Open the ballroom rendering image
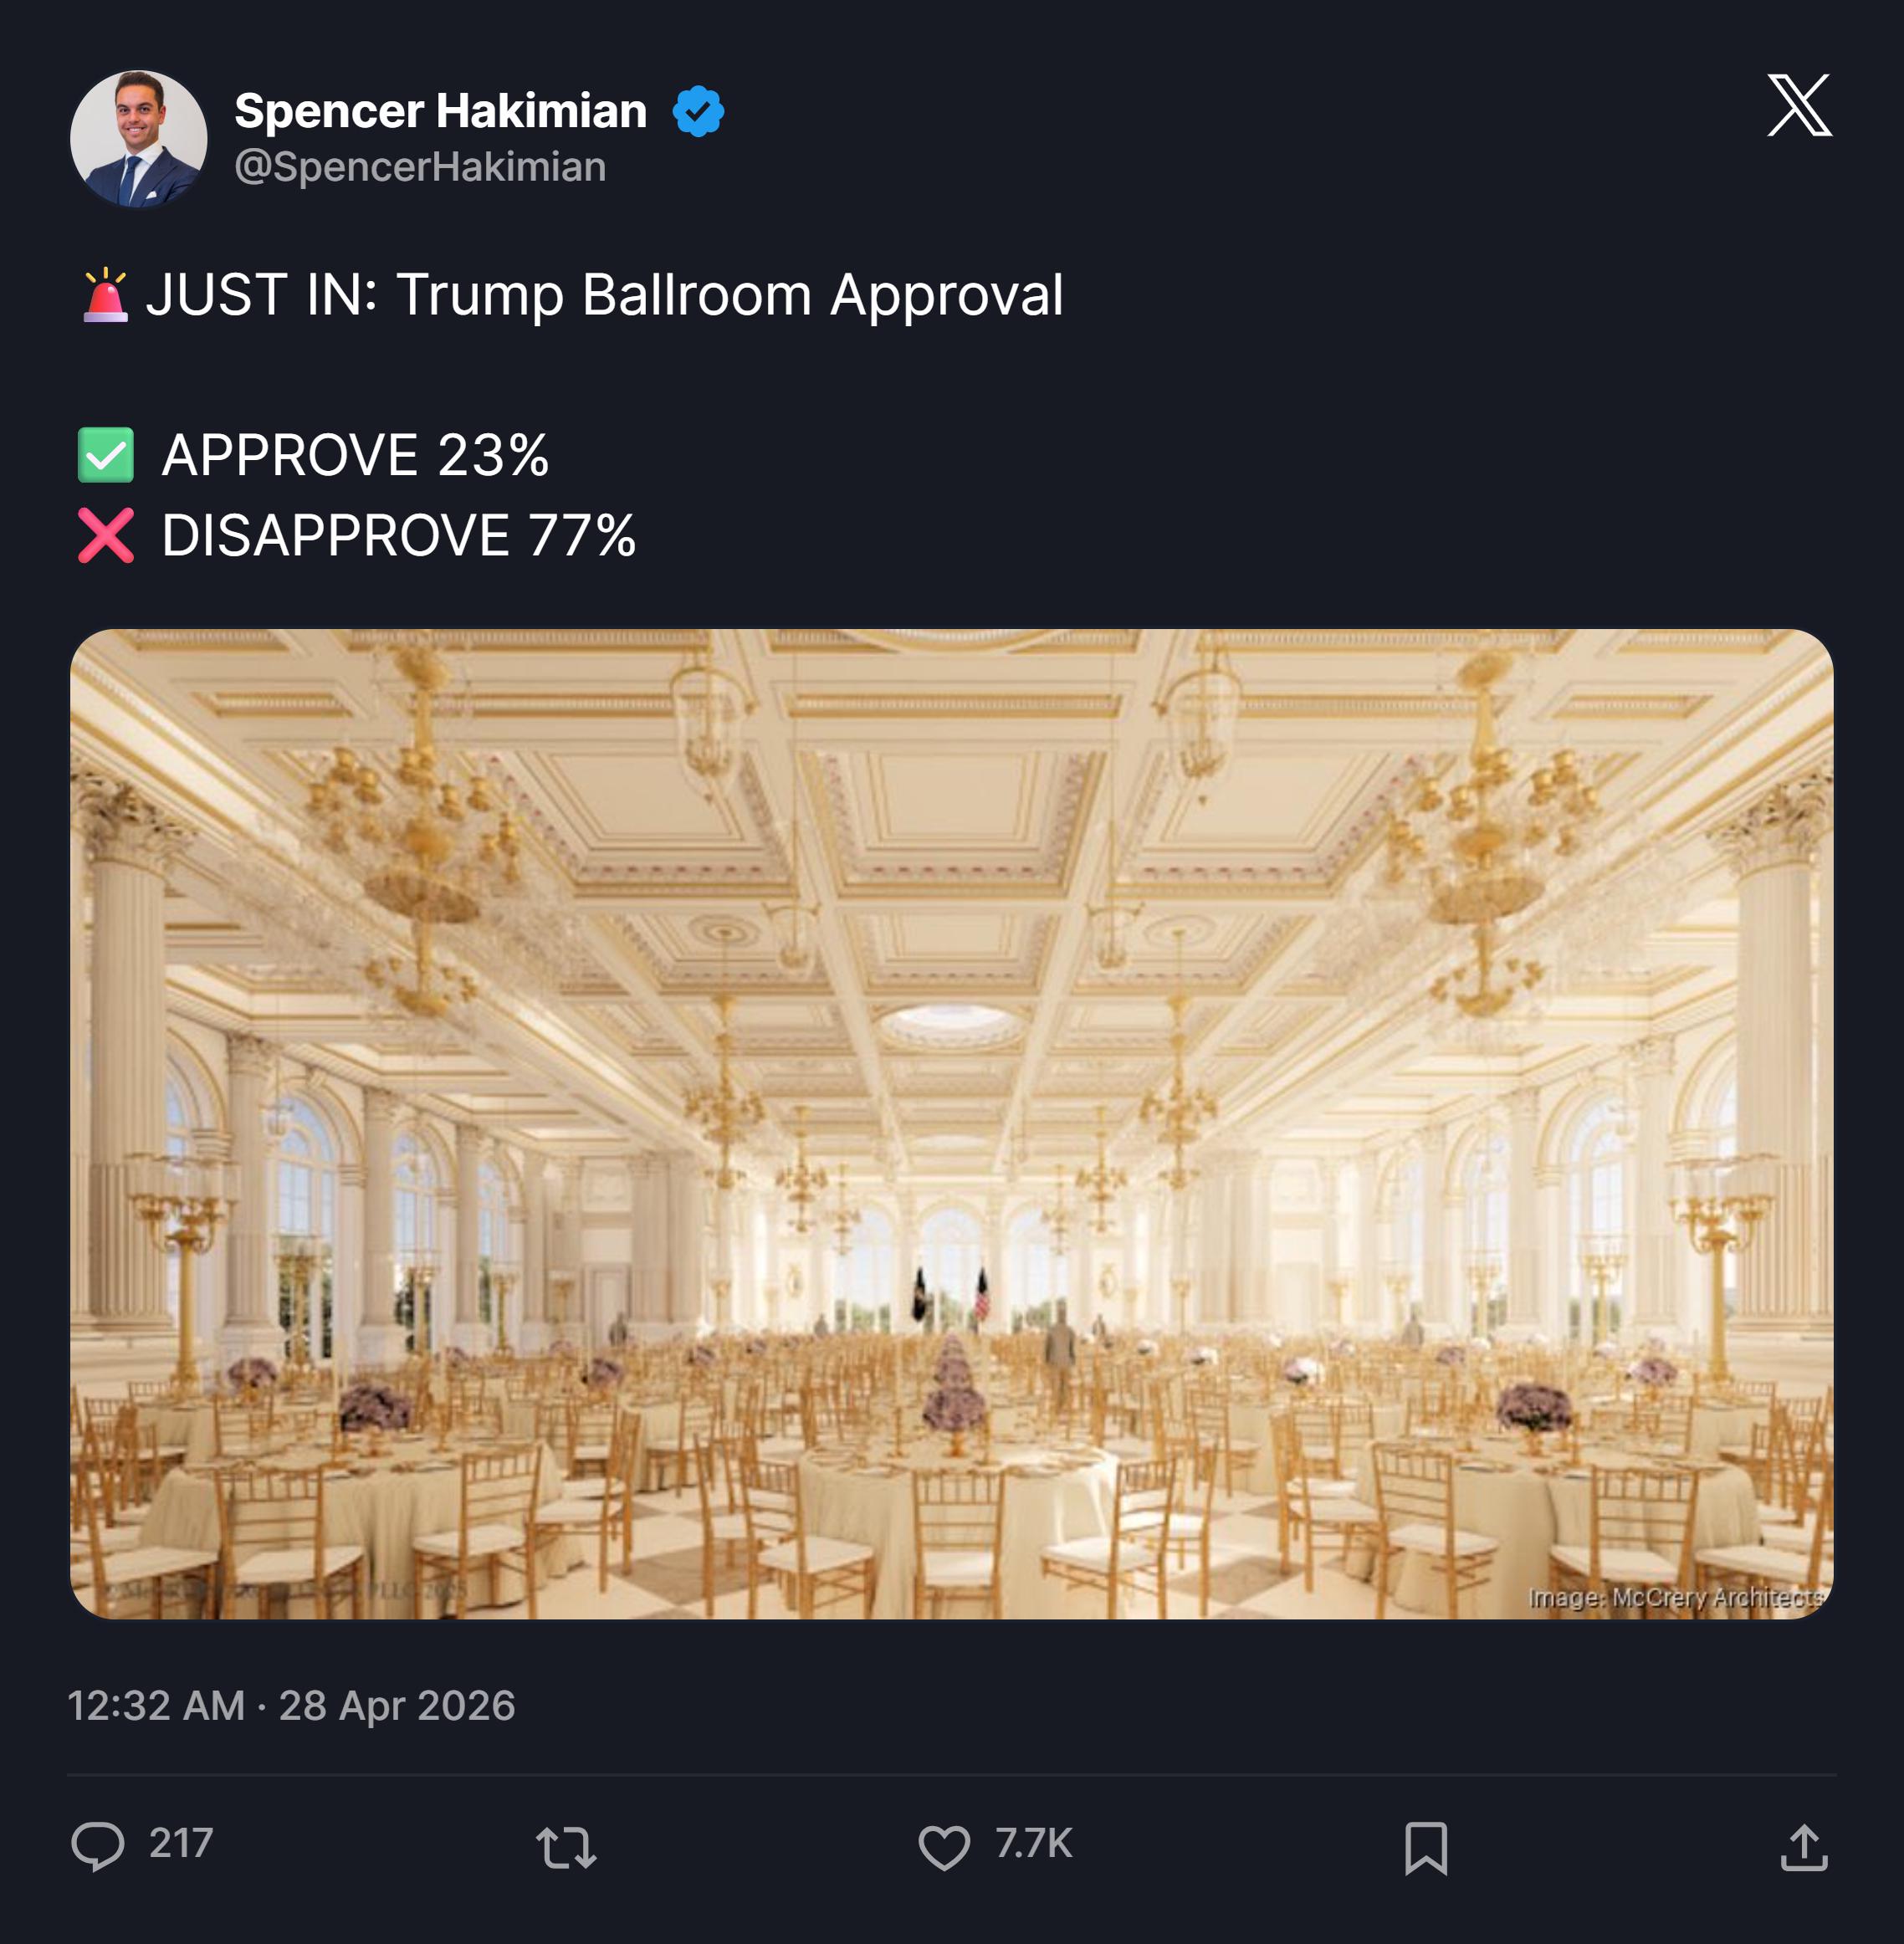This screenshot has height=1944, width=1904. pos(951,1123)
